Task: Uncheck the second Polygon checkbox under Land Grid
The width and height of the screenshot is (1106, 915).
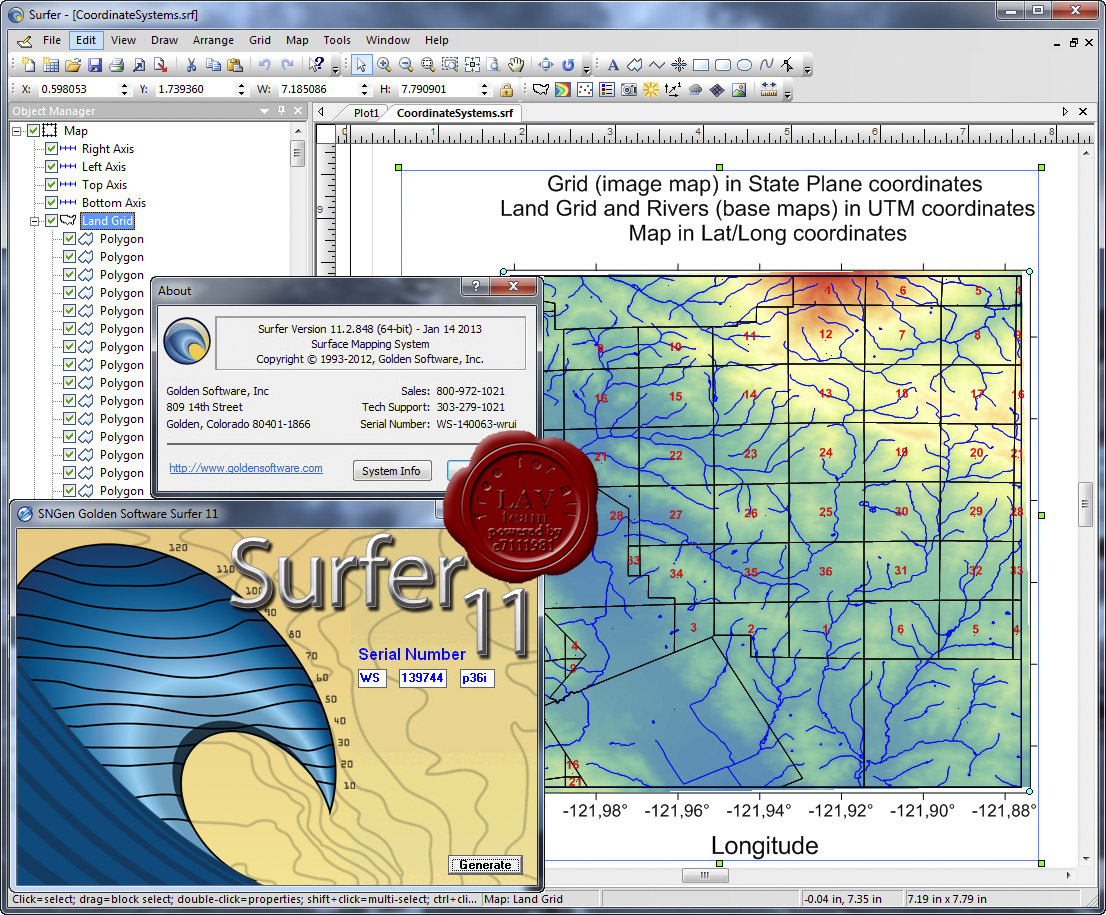Action: (x=69, y=257)
